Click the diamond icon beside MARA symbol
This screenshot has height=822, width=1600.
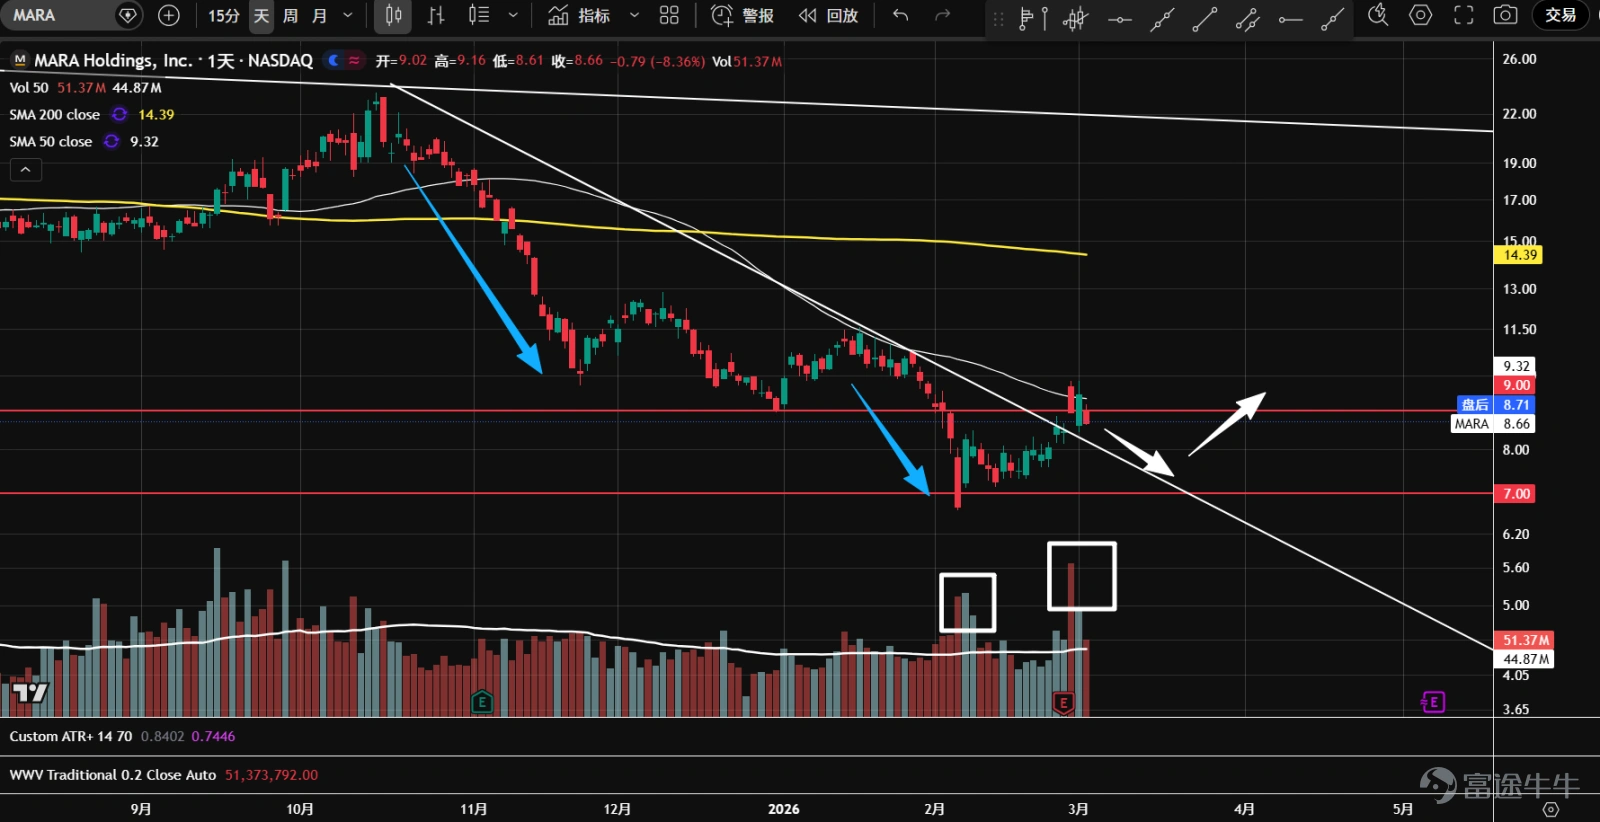pos(128,15)
